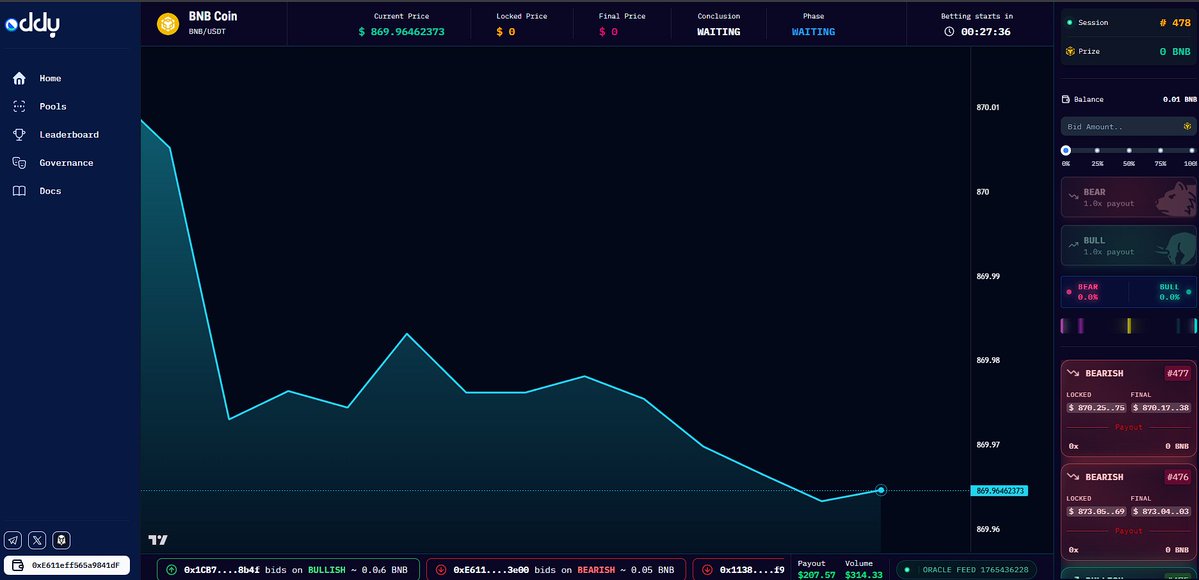Viewport: 1199px width, 580px height.
Task: Click the Locked Price value $ 0
Action: coord(505,32)
